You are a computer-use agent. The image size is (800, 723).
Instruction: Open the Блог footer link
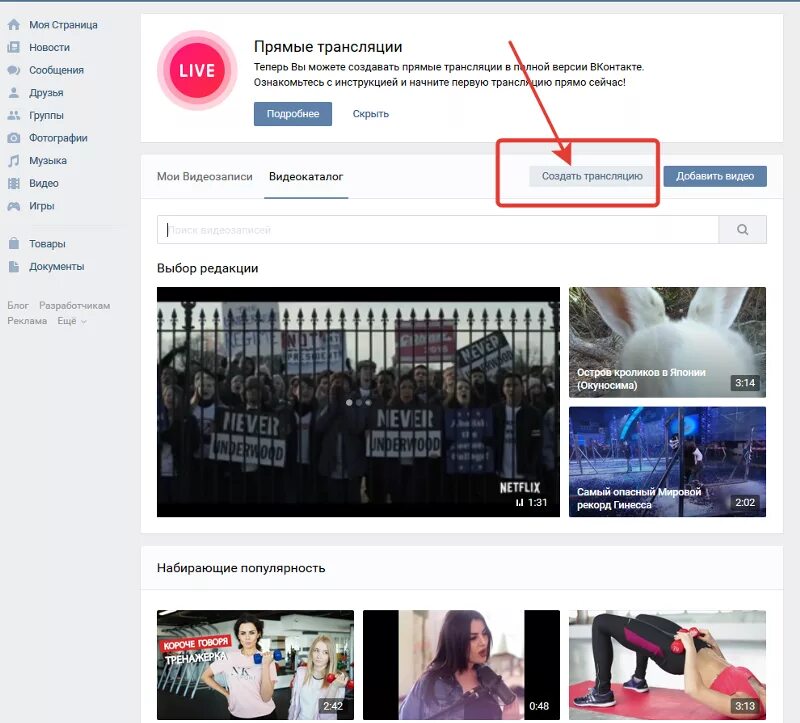[x=18, y=306]
